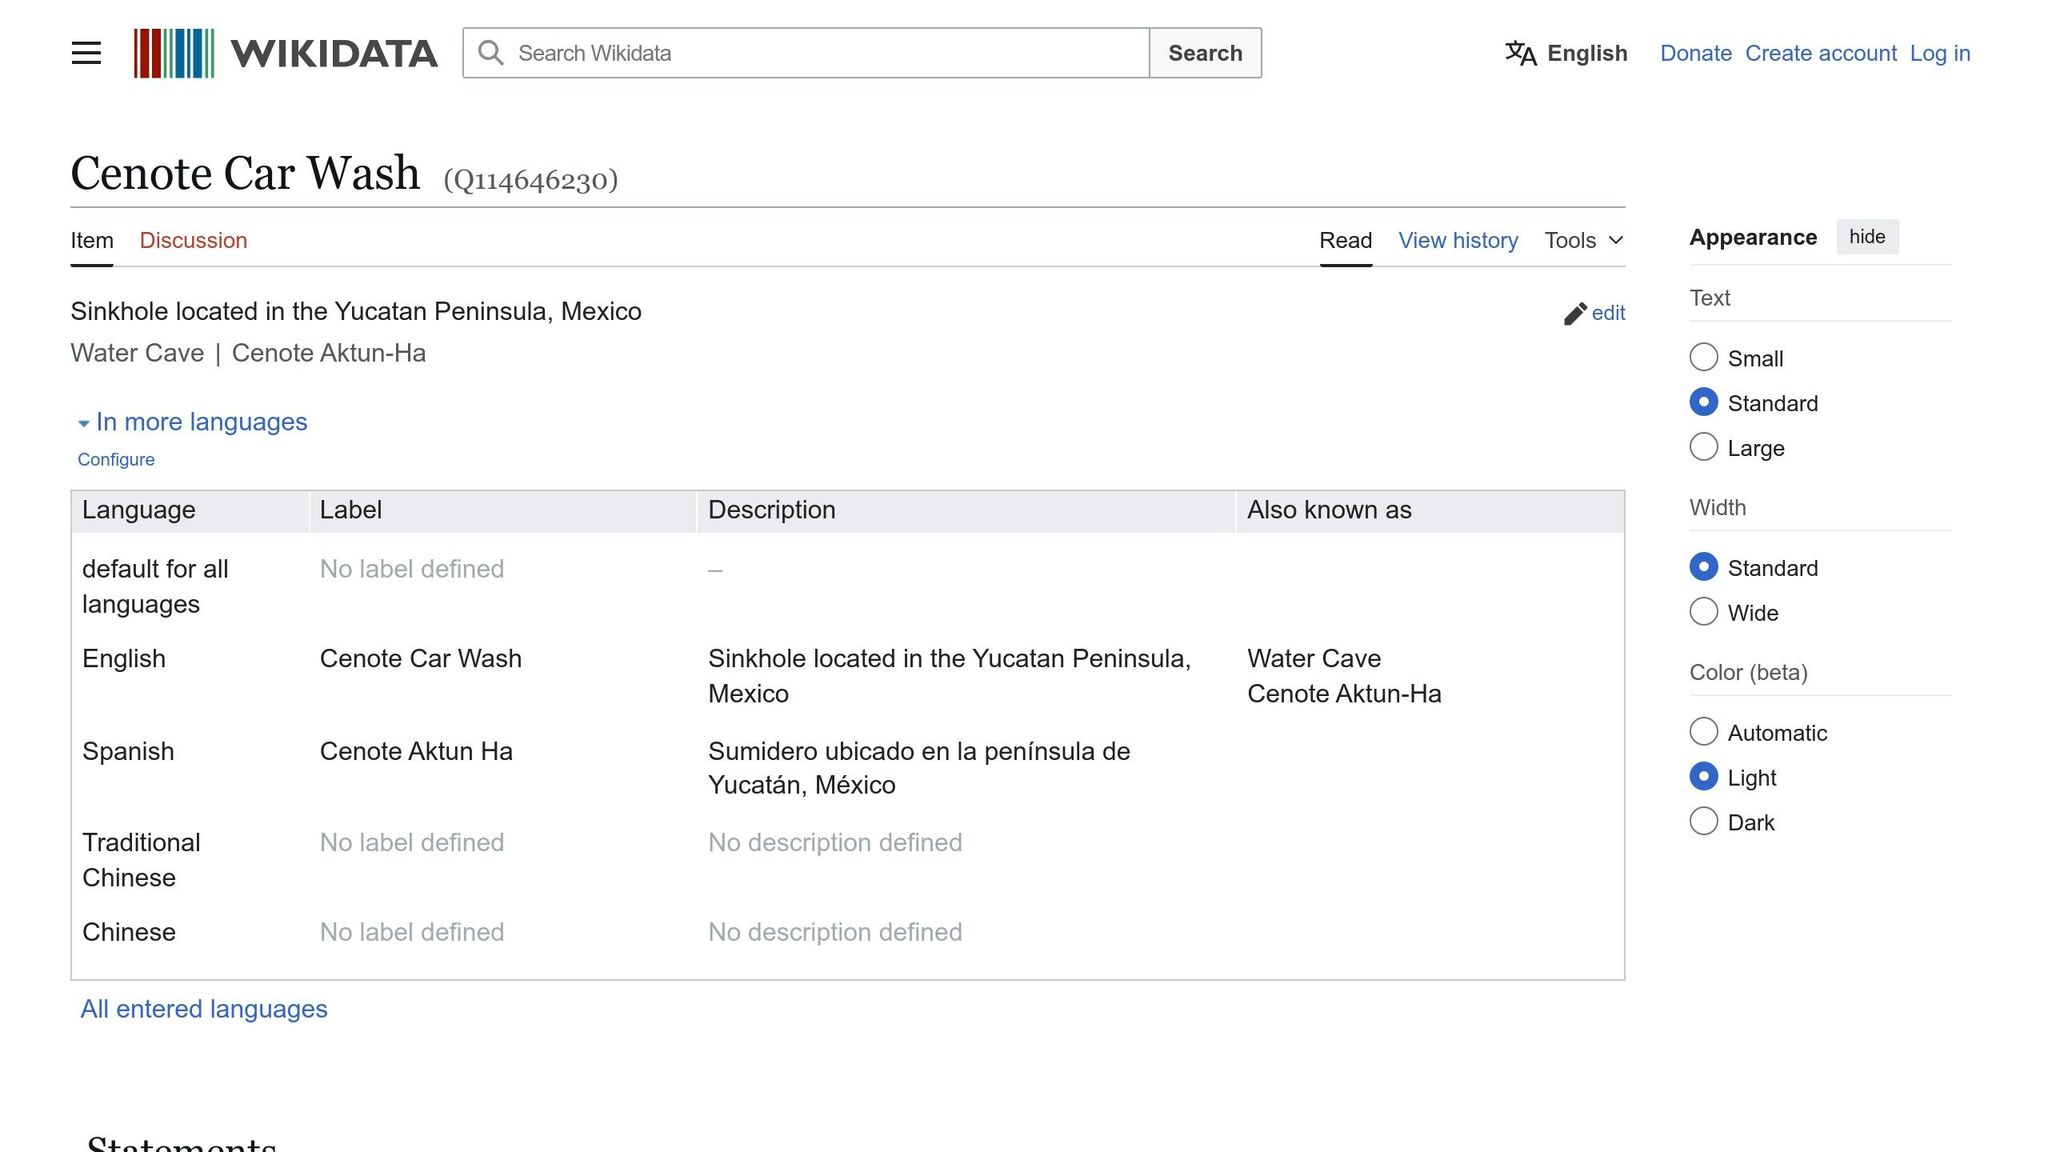The height and width of the screenshot is (1152, 2048).
Task: Hide the Appearance panel
Action: [1866, 237]
